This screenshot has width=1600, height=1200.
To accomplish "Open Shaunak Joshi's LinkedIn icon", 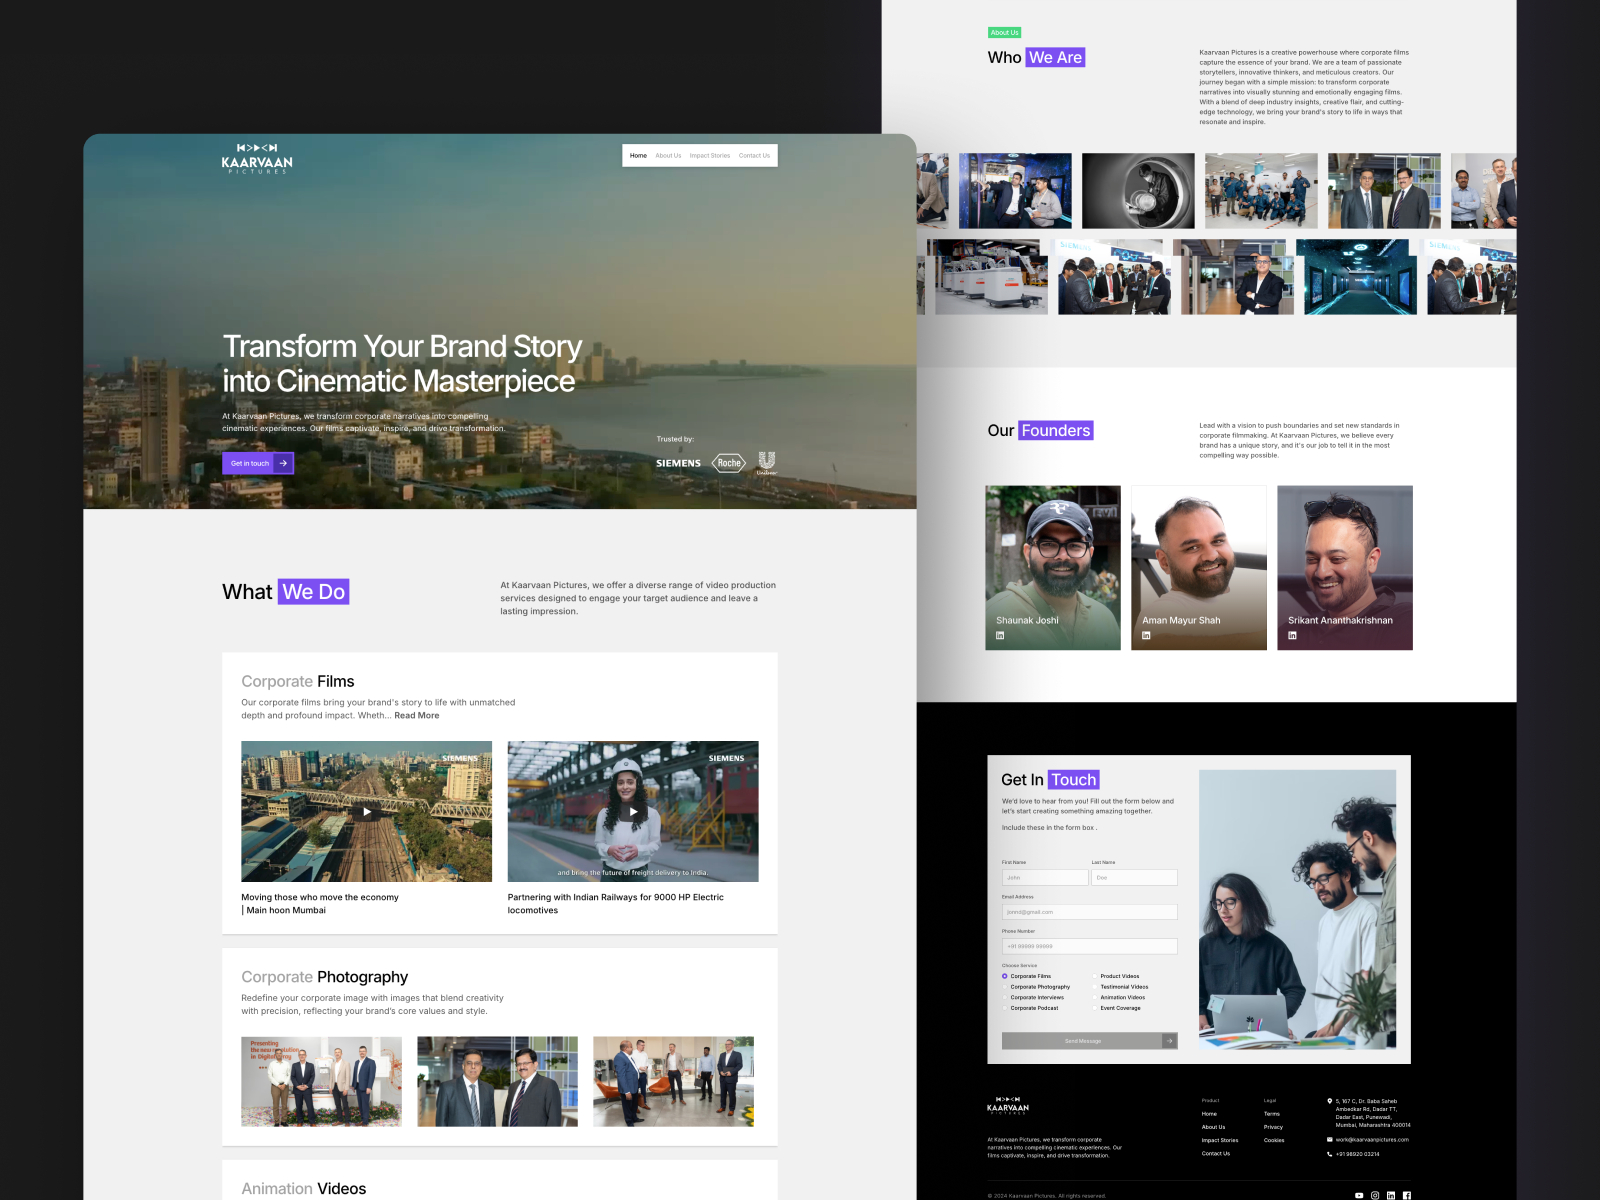I will pyautogui.click(x=1000, y=635).
